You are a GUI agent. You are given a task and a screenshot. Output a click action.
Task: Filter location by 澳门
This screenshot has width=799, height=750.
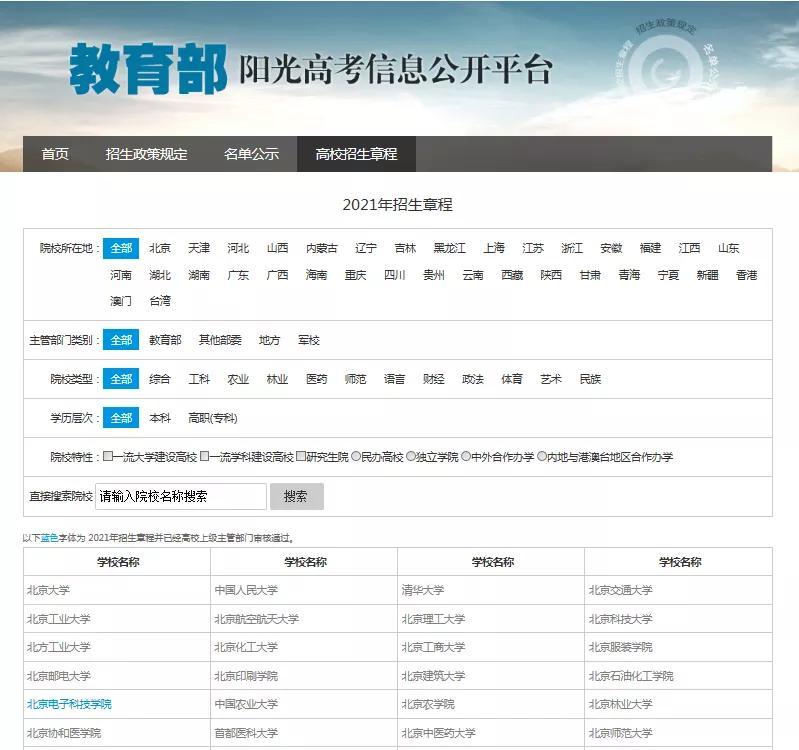point(121,301)
